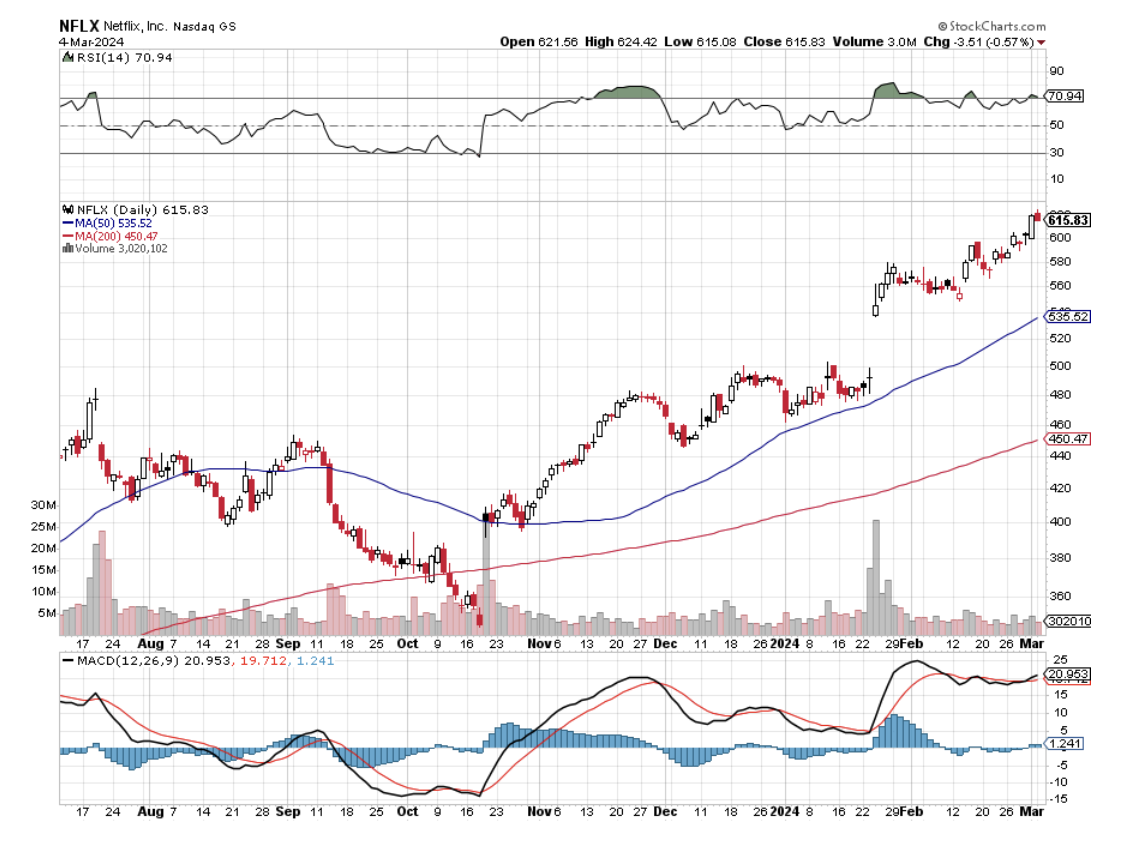Select the 1.241 MACD histogram value tag
This screenshot has height=856, width=1126.
(x=1064, y=744)
